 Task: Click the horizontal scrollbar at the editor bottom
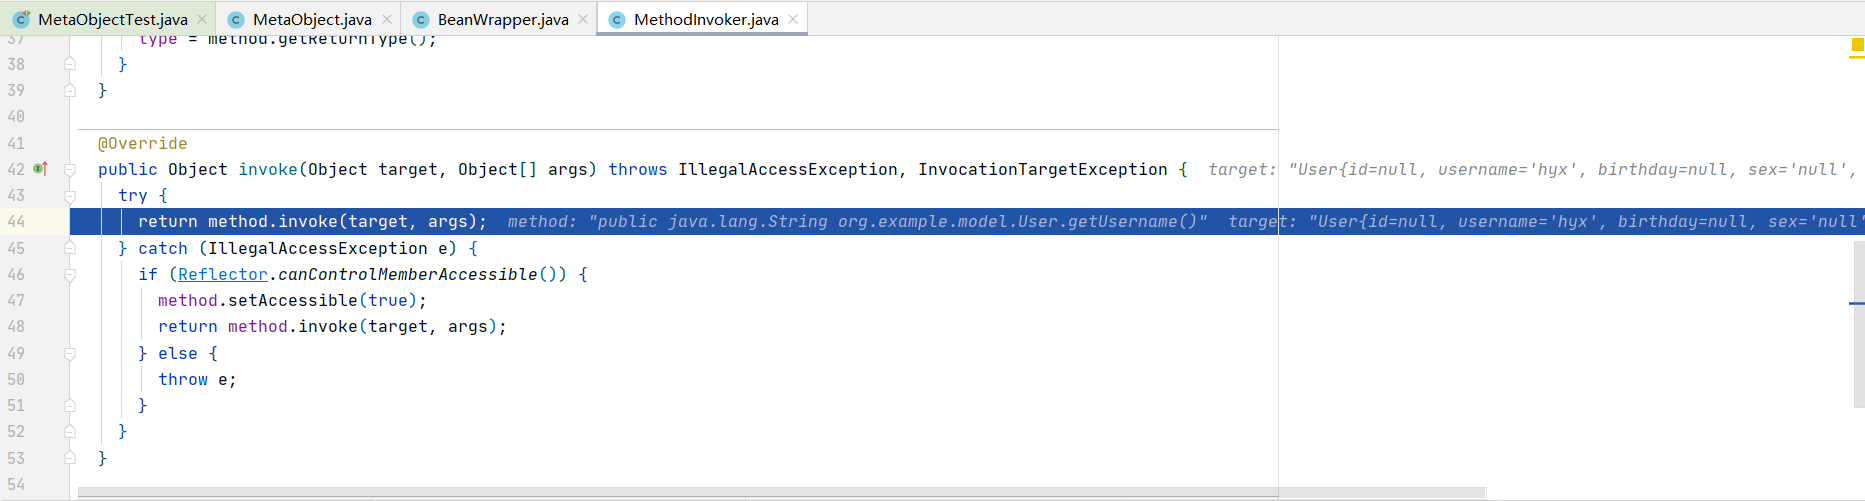point(781,493)
